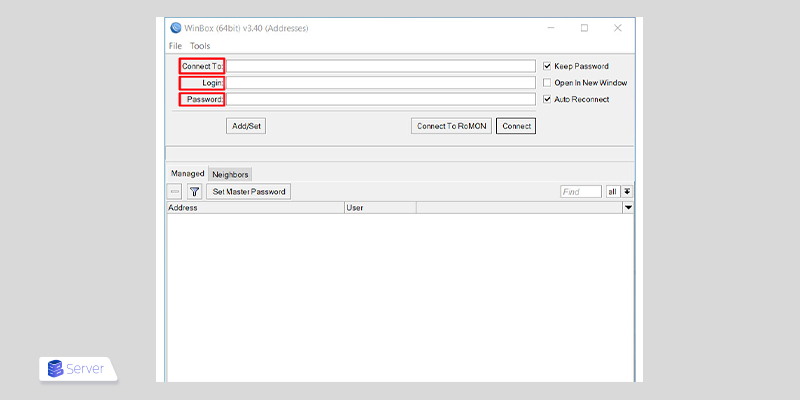Image resolution: width=800 pixels, height=400 pixels.
Task: Click the Login input field
Action: [x=381, y=83]
